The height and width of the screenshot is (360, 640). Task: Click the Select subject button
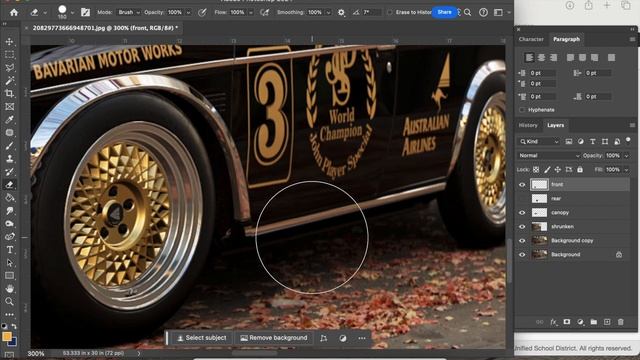(x=202, y=338)
